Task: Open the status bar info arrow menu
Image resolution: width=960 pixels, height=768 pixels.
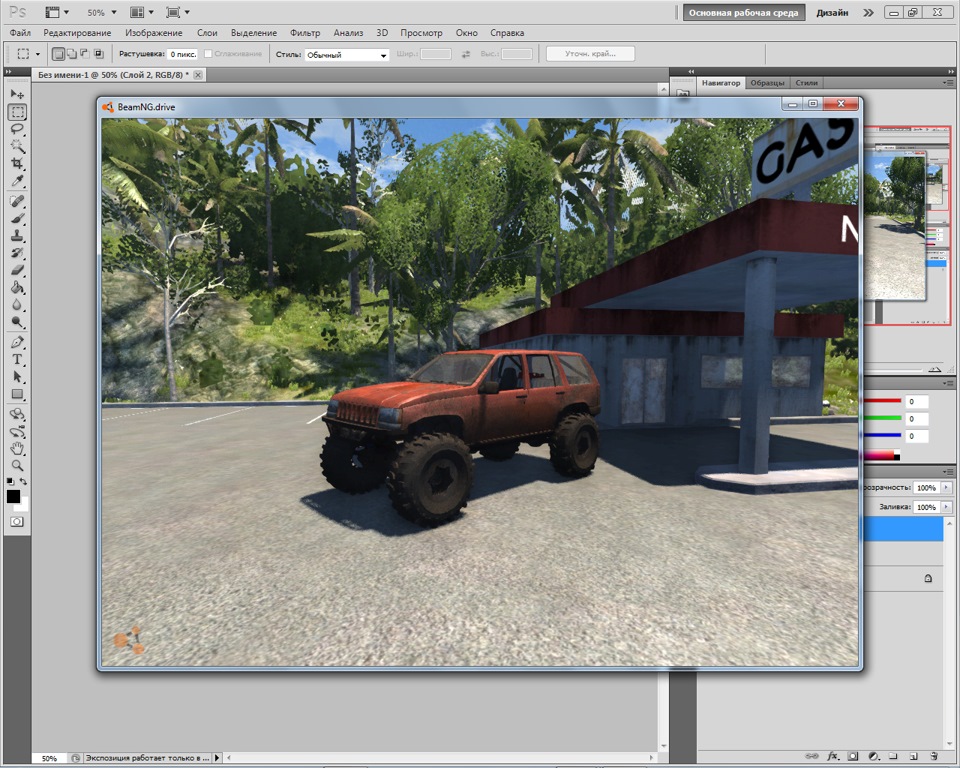Action: coord(217,758)
